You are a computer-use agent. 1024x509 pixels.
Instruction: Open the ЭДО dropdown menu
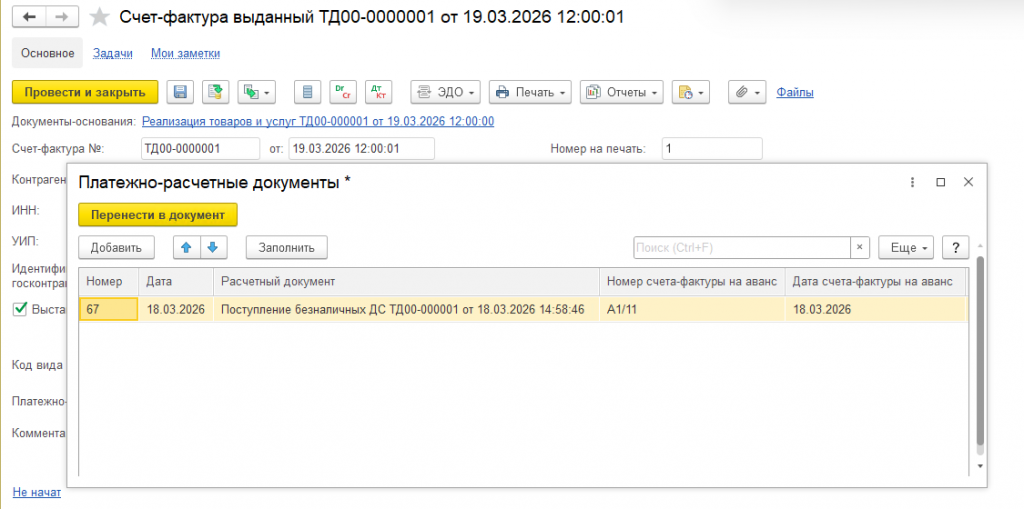tap(445, 92)
